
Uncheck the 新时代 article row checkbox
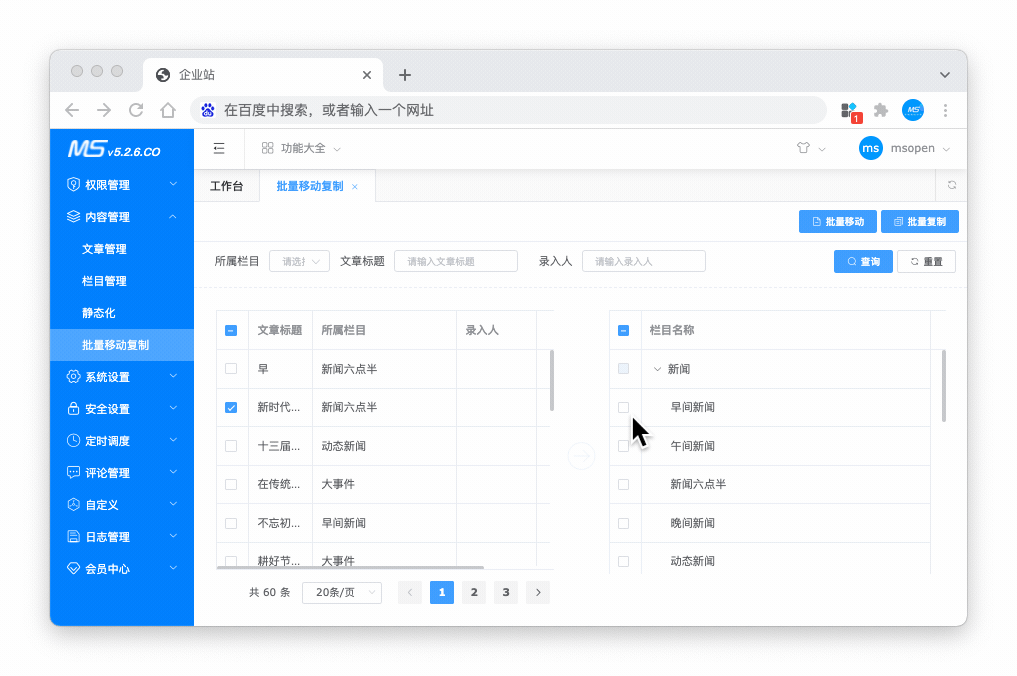(x=231, y=407)
